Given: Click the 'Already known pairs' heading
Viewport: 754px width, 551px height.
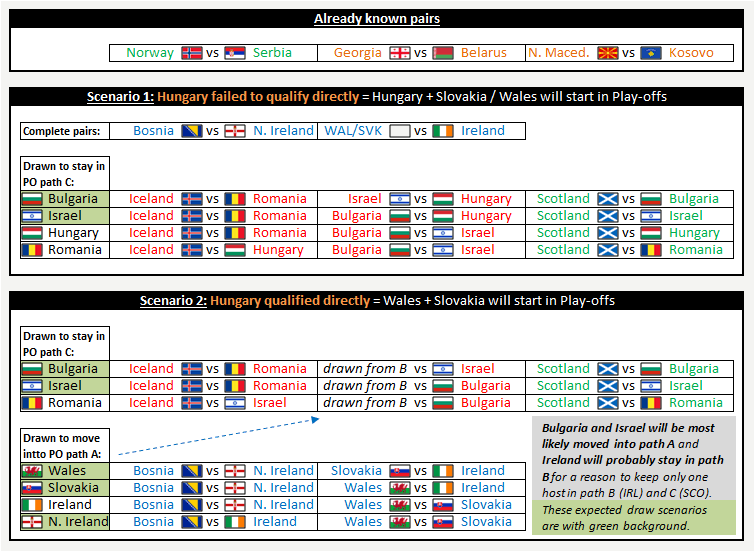Looking at the screenshot, I should 377,19.
